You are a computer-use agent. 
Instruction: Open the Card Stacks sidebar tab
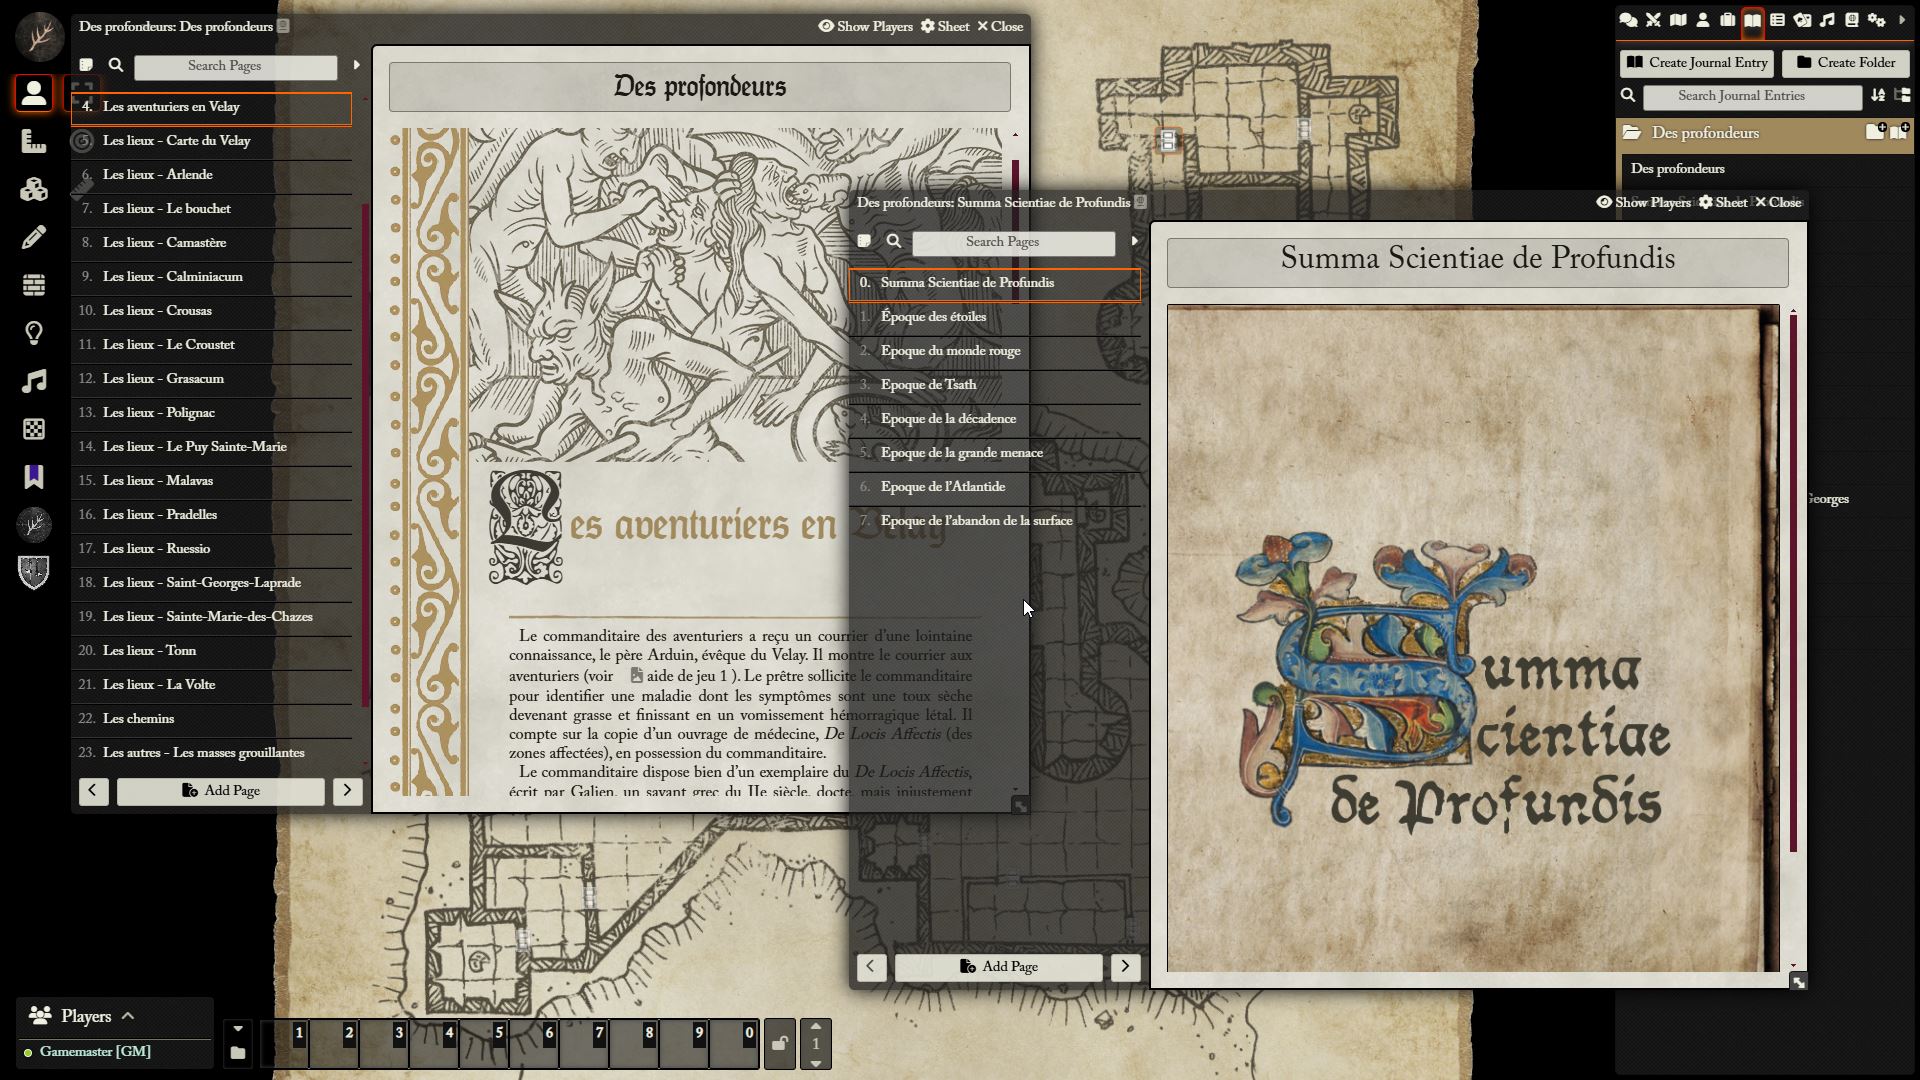pyautogui.click(x=1802, y=20)
